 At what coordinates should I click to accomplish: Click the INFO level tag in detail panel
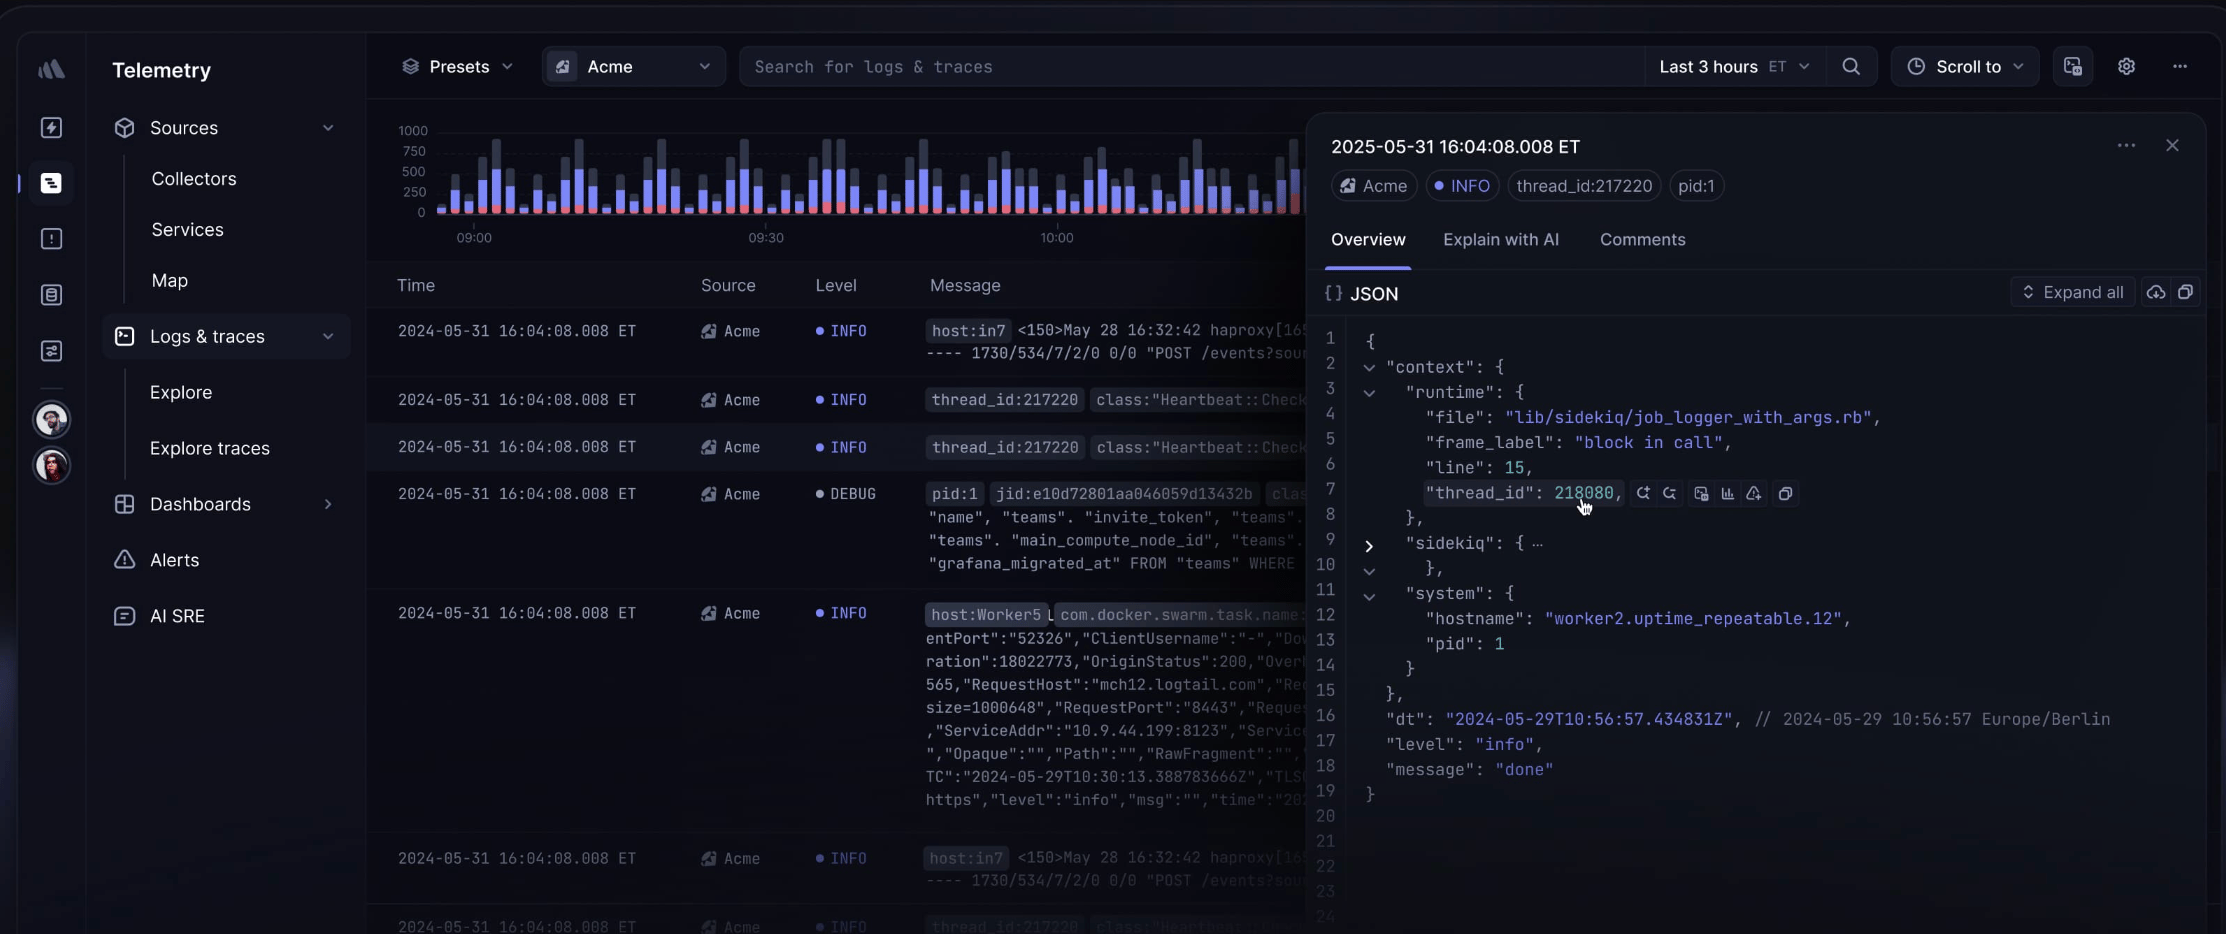point(1462,186)
